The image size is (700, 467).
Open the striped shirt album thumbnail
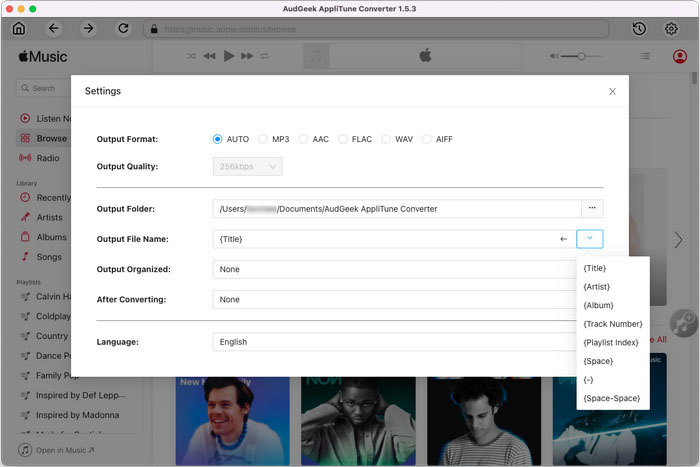[484, 421]
